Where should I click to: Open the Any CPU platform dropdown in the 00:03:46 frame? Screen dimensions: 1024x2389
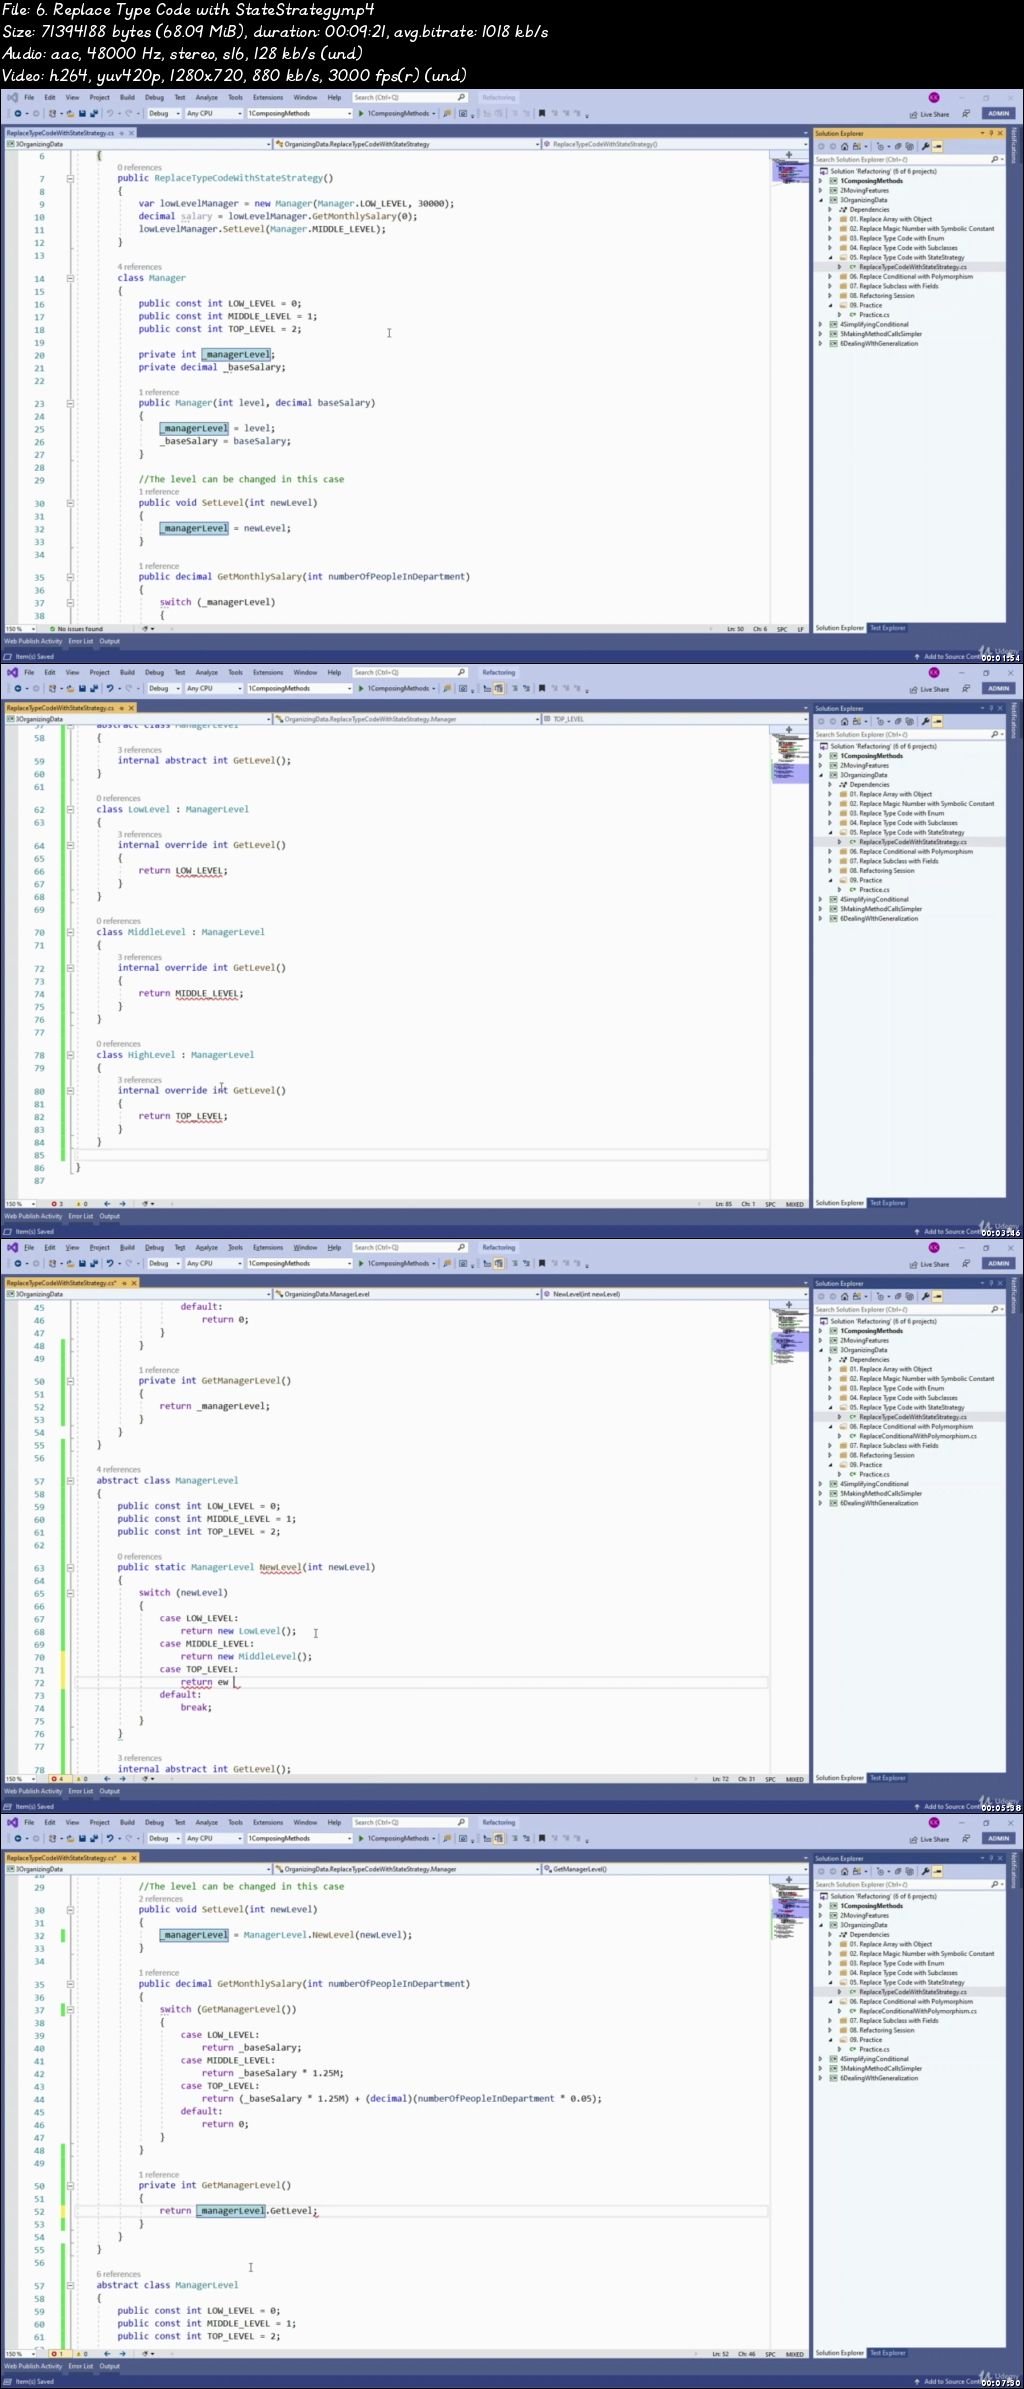coord(214,688)
